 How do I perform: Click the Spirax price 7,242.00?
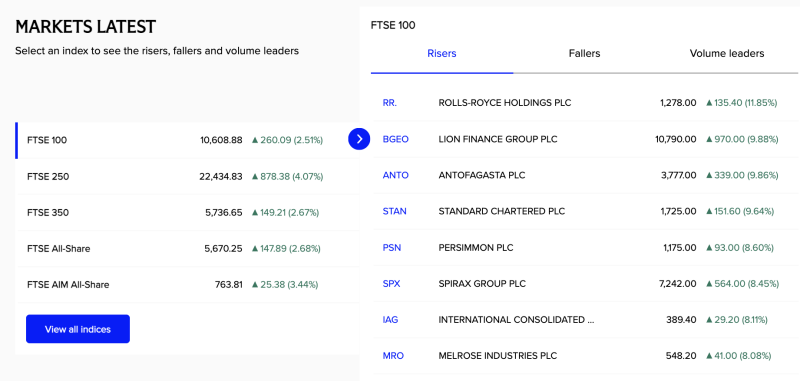click(x=678, y=284)
